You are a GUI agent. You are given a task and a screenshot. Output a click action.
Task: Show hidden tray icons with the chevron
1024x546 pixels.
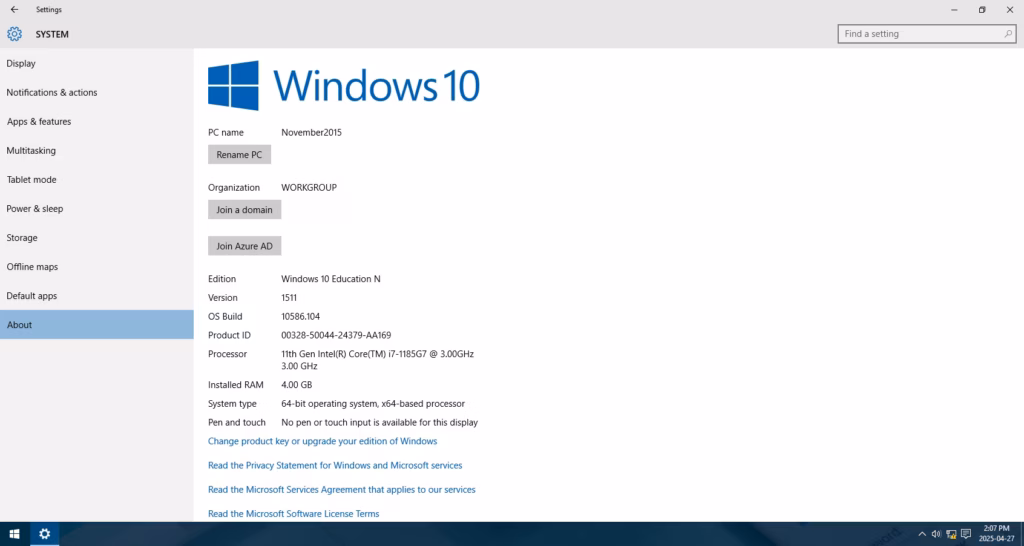(922, 534)
